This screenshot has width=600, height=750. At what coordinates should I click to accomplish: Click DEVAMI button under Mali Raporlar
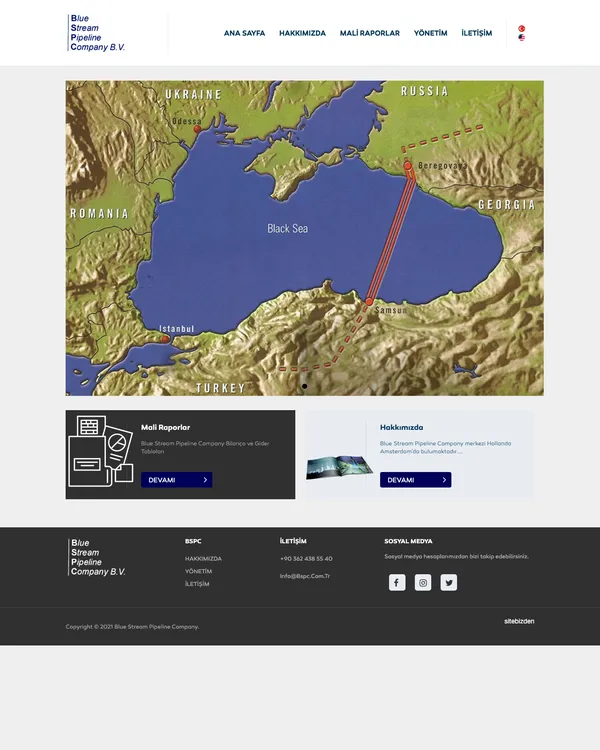[177, 480]
